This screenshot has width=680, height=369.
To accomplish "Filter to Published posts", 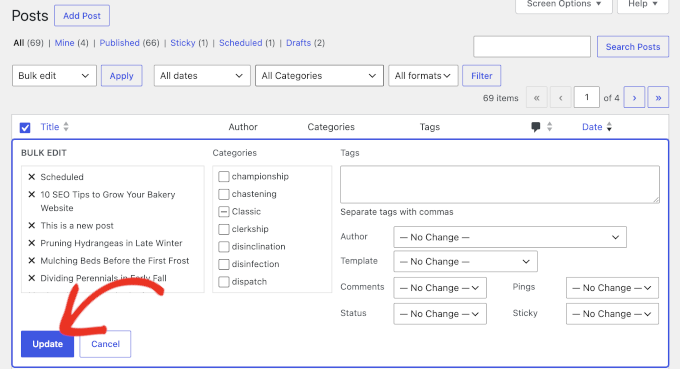I will point(120,43).
